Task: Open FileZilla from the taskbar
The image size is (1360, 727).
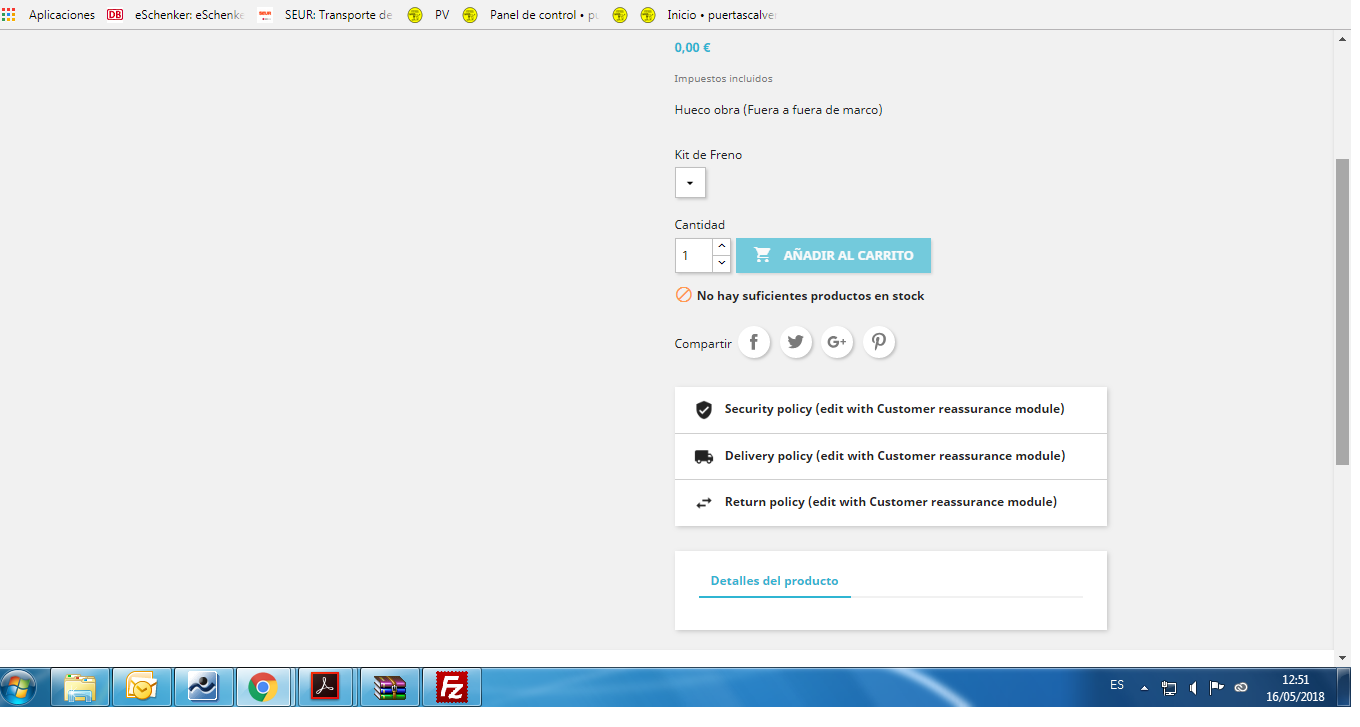Action: point(452,687)
